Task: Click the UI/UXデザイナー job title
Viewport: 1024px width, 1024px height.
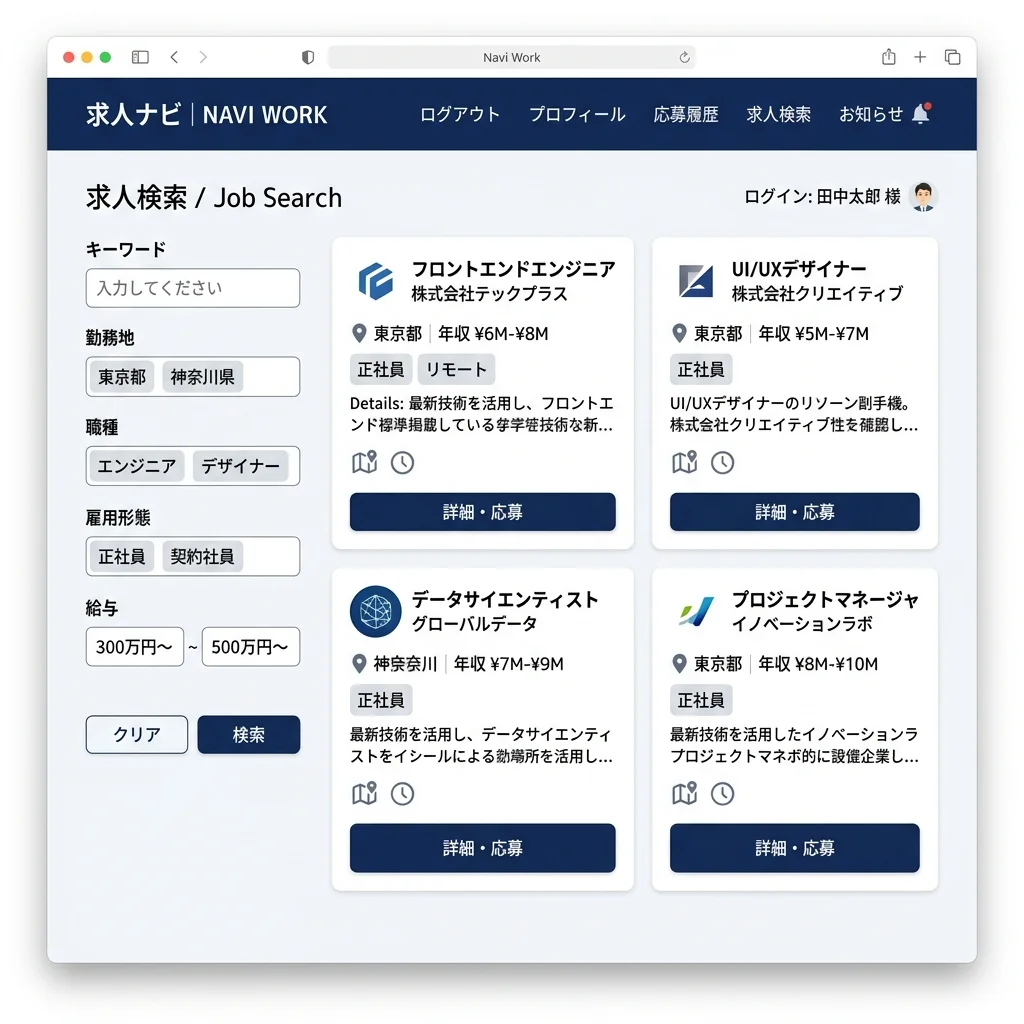Action: tap(799, 268)
